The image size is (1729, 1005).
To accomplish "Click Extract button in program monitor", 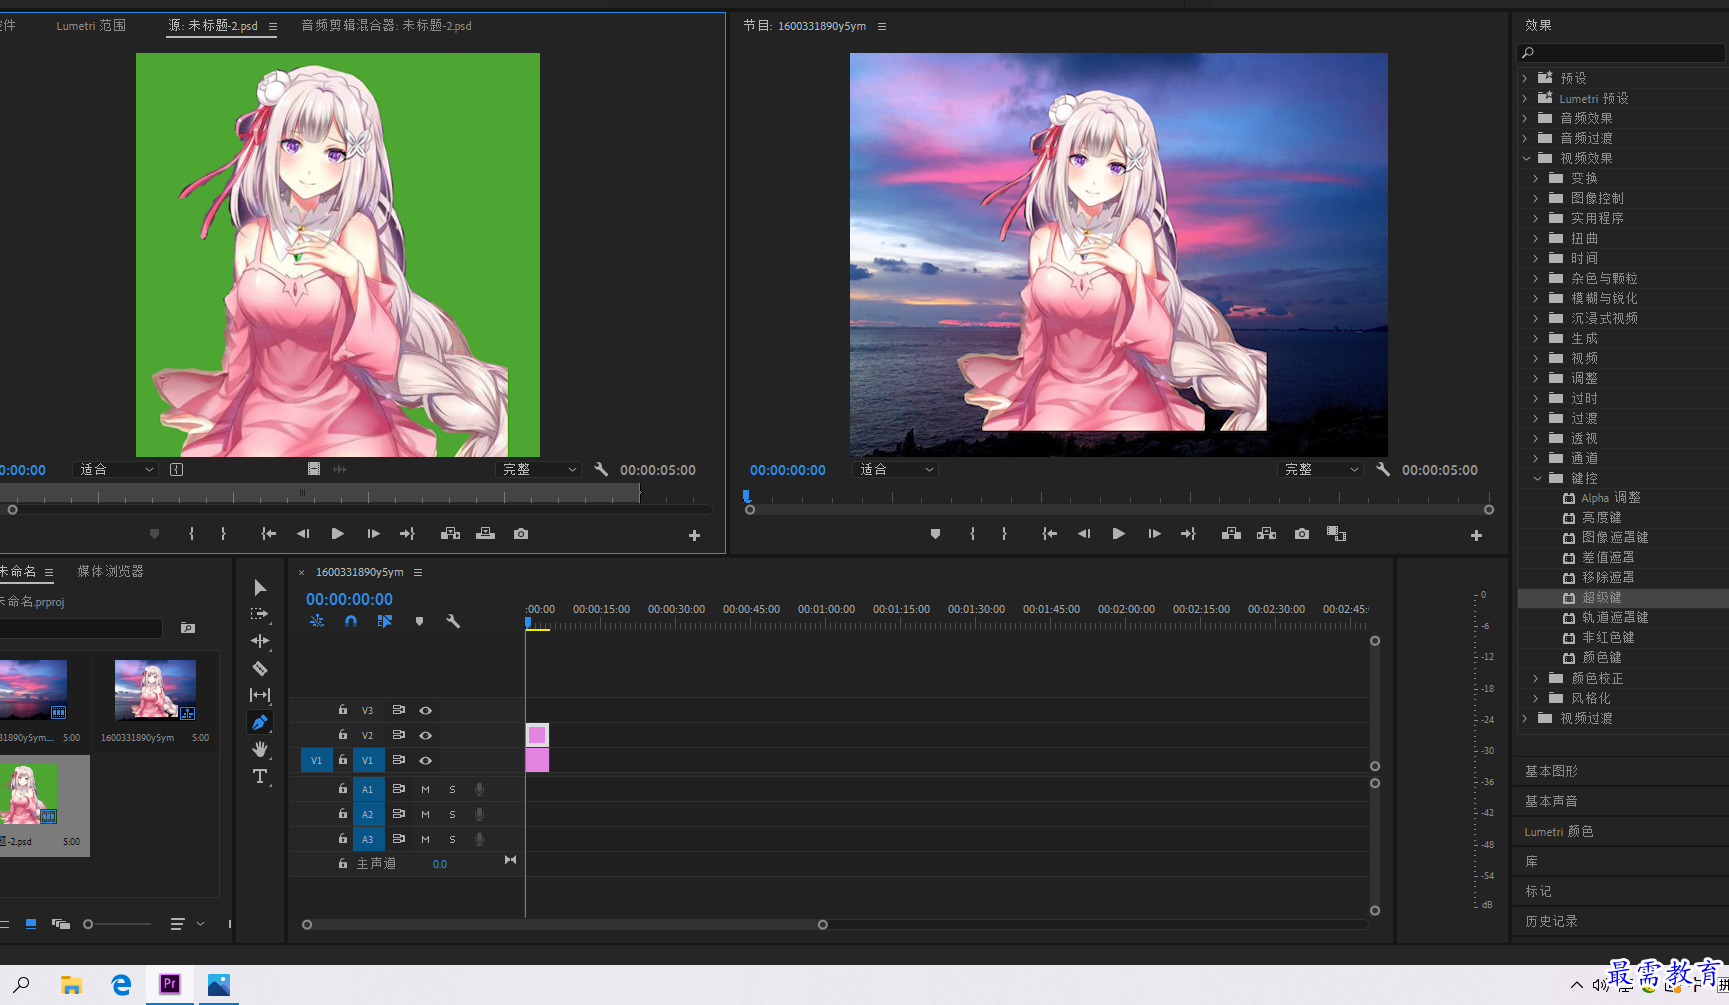I will pos(1266,534).
